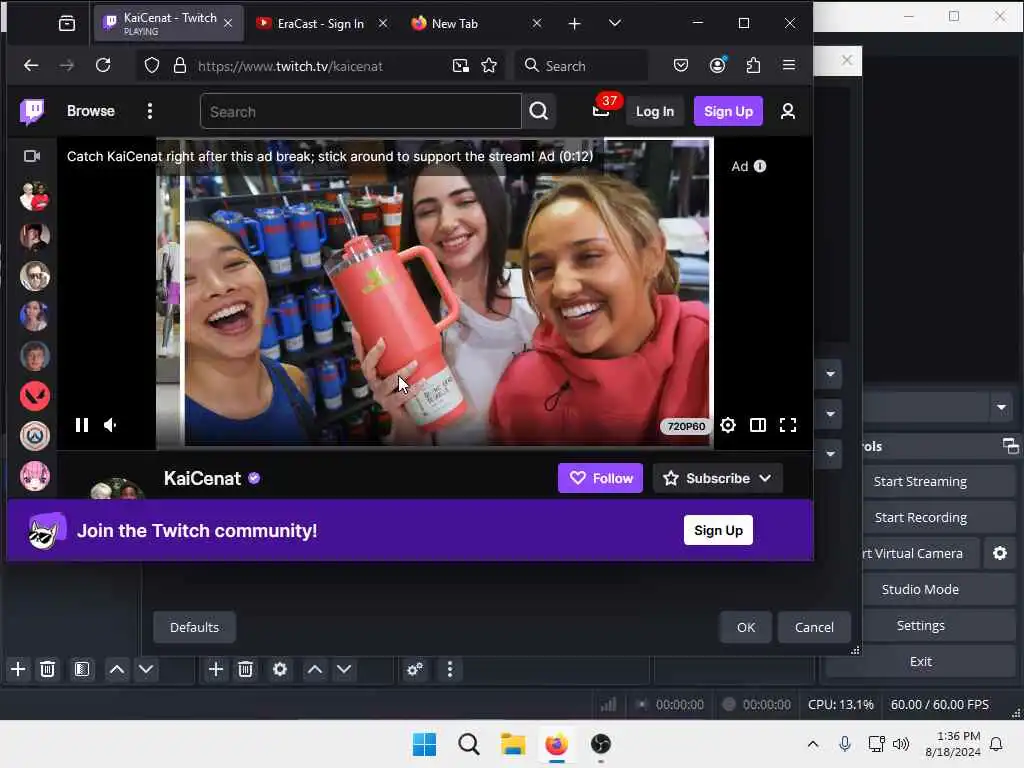Click the camera icon in Twitch sidebar

click(x=32, y=156)
